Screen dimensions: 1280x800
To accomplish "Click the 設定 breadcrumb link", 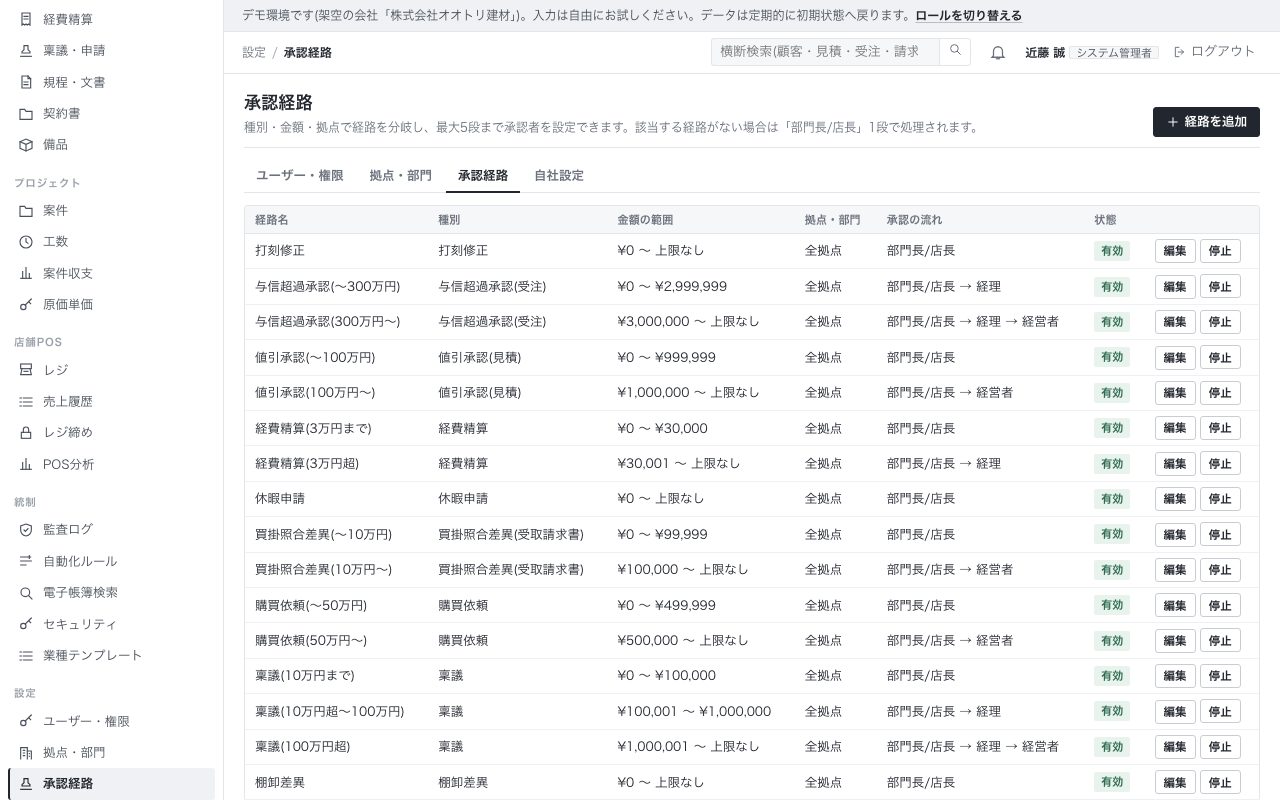I will (x=254, y=52).
